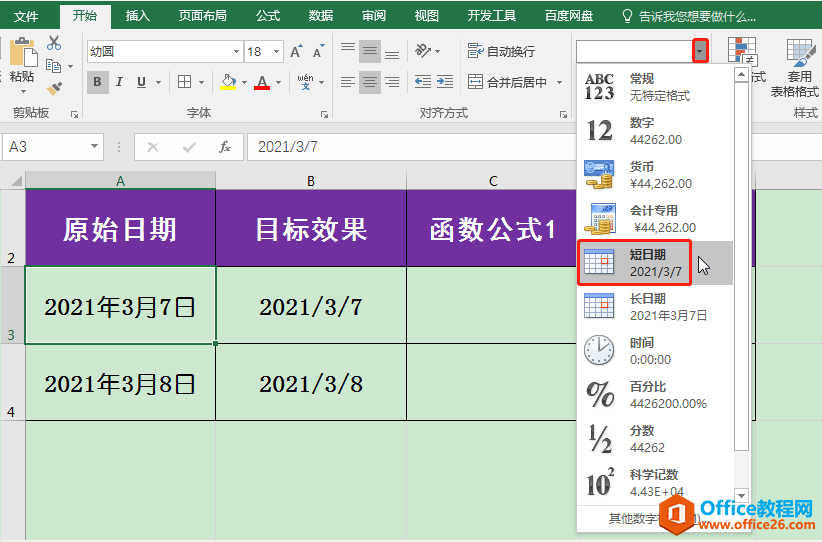Viewport: 822px width, 542px height.
Task: Switch to the 视图 tab
Action: point(427,16)
